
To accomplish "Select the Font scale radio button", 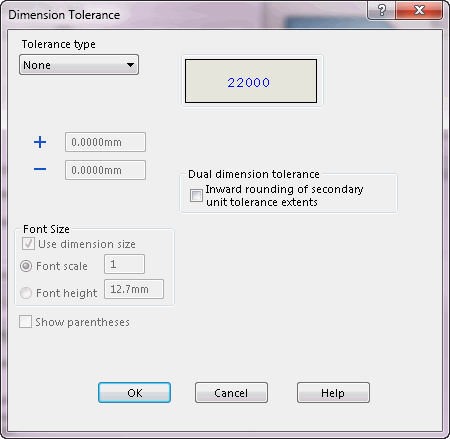I will 26,266.
